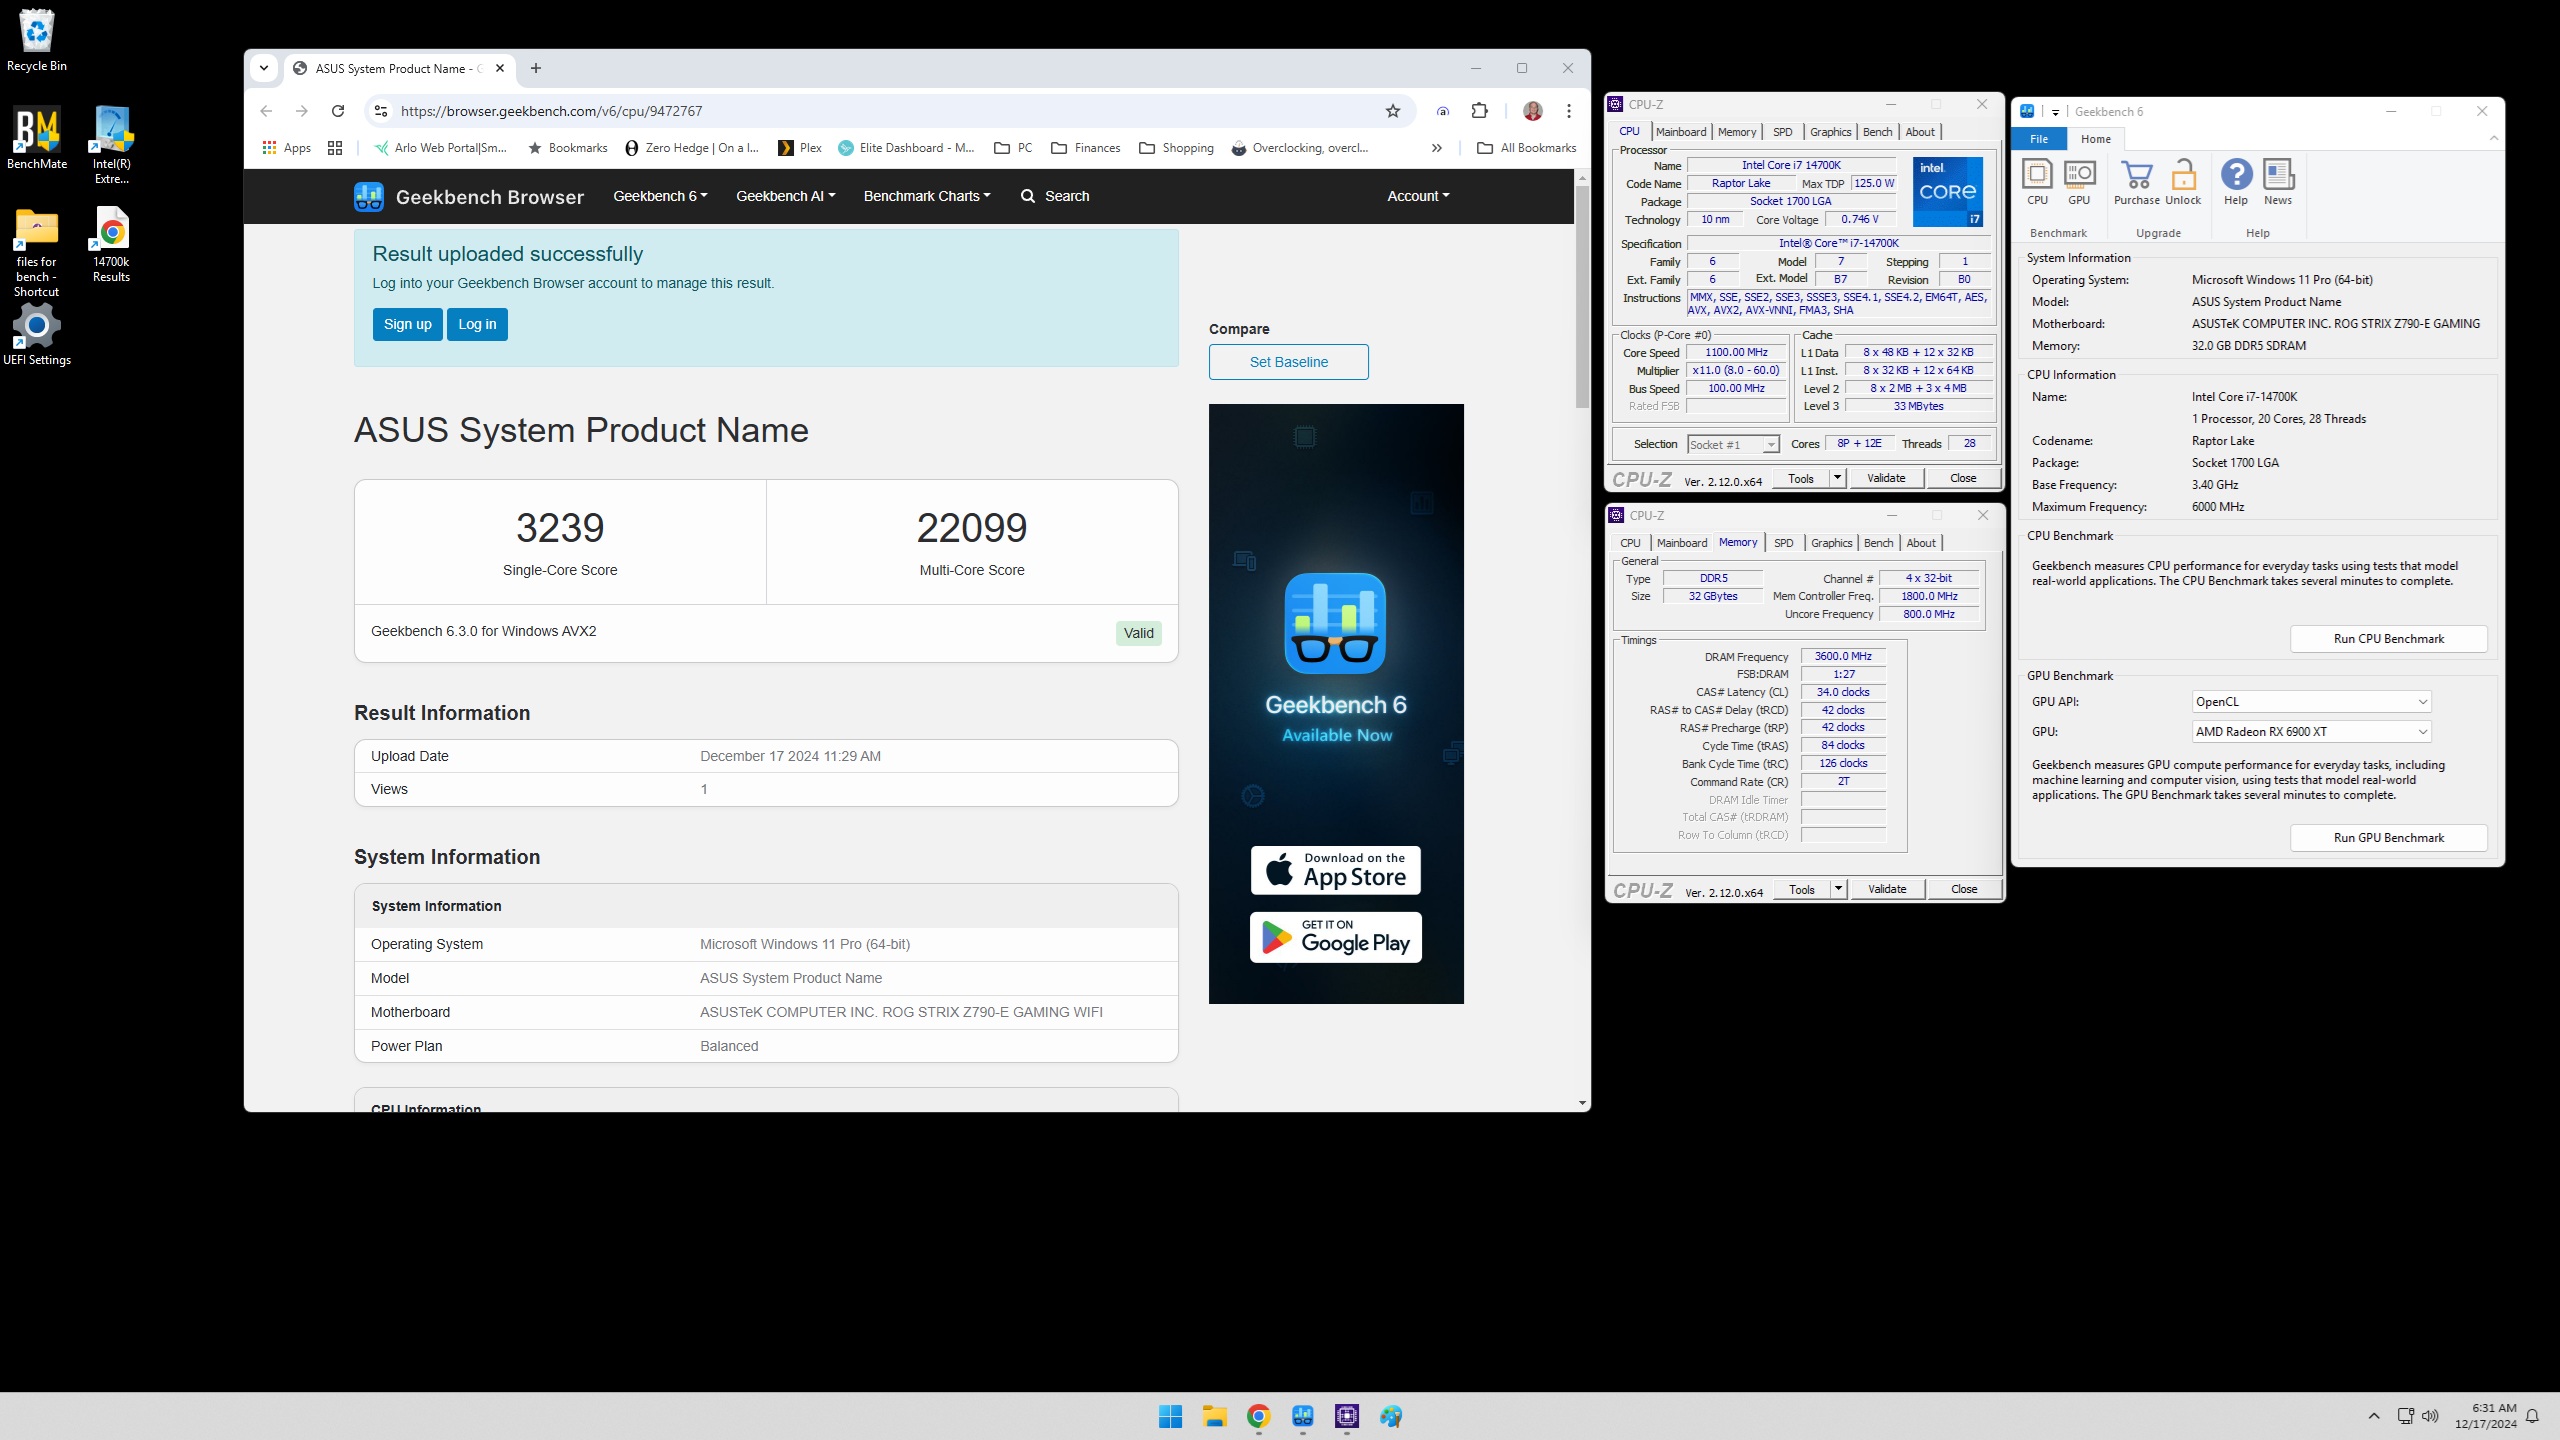Image resolution: width=2560 pixels, height=1440 pixels.
Task: Click the Purchase cart icon in Geekbench 6
Action: 2137,182
